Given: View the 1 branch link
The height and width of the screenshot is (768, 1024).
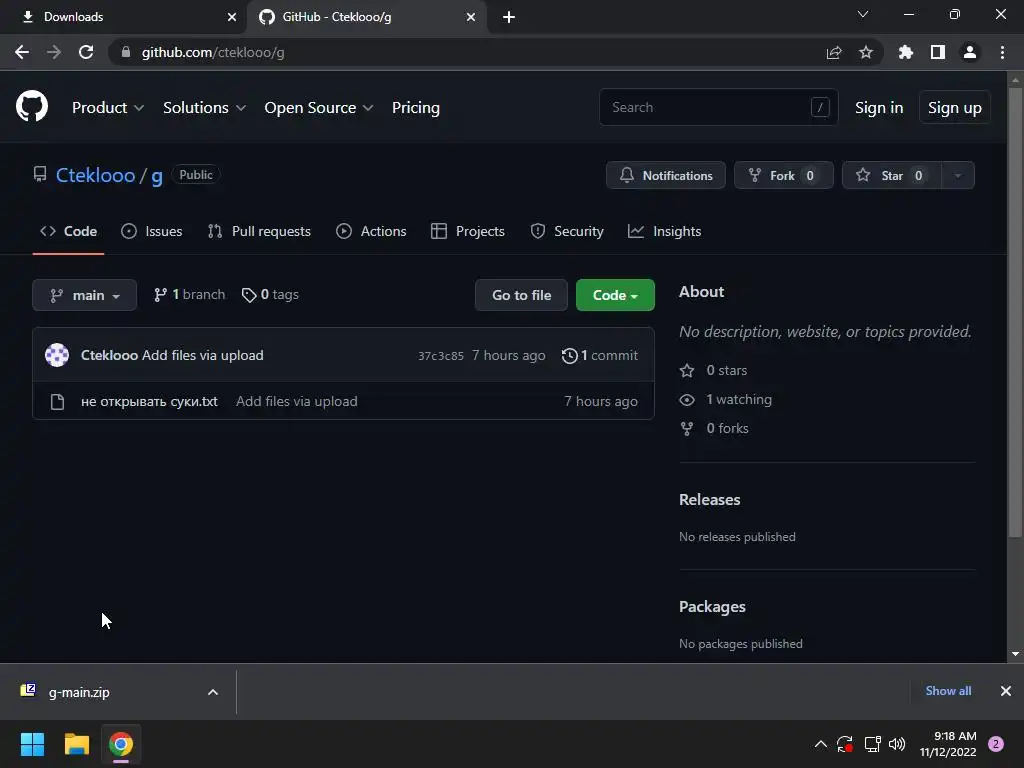Looking at the screenshot, I should click(189, 295).
